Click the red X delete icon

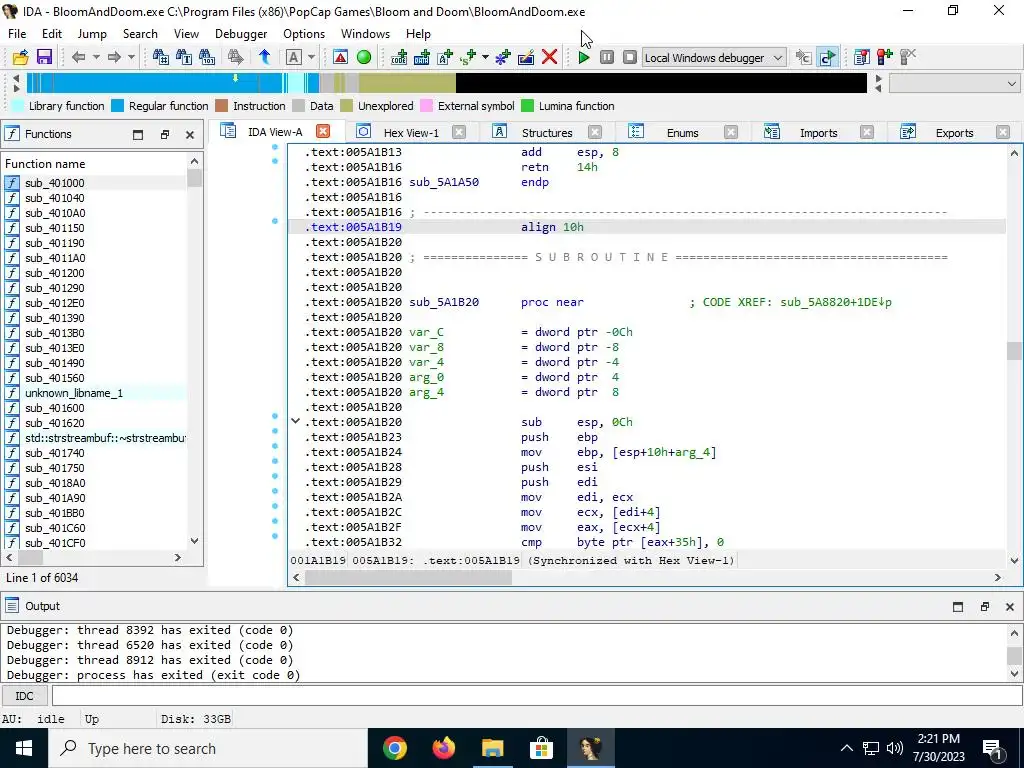click(549, 57)
